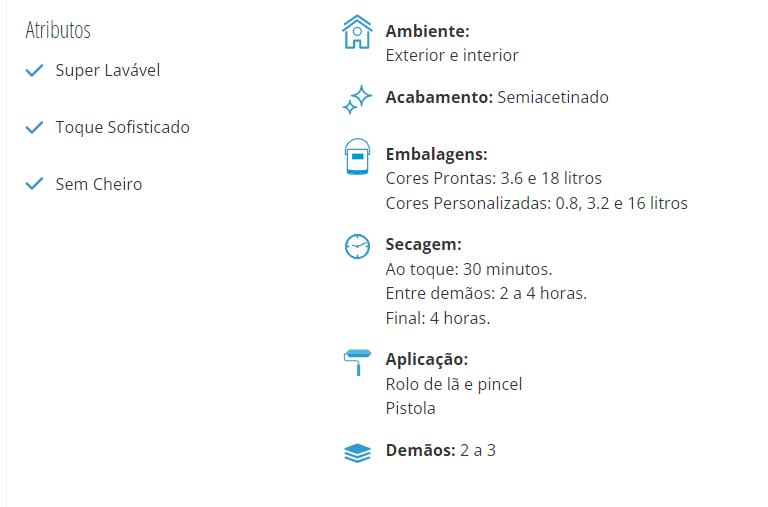Click the checkmark next to Super Lavável
Viewport: 768px width, 507px height.
(x=34, y=71)
